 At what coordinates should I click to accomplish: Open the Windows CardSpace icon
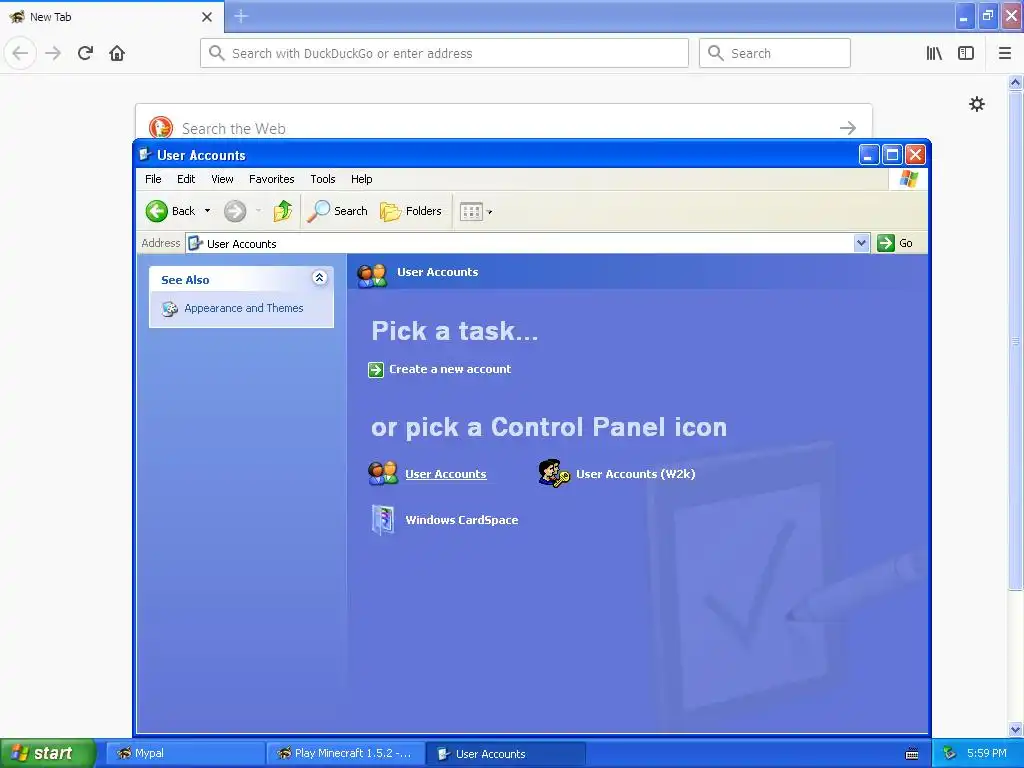383,520
